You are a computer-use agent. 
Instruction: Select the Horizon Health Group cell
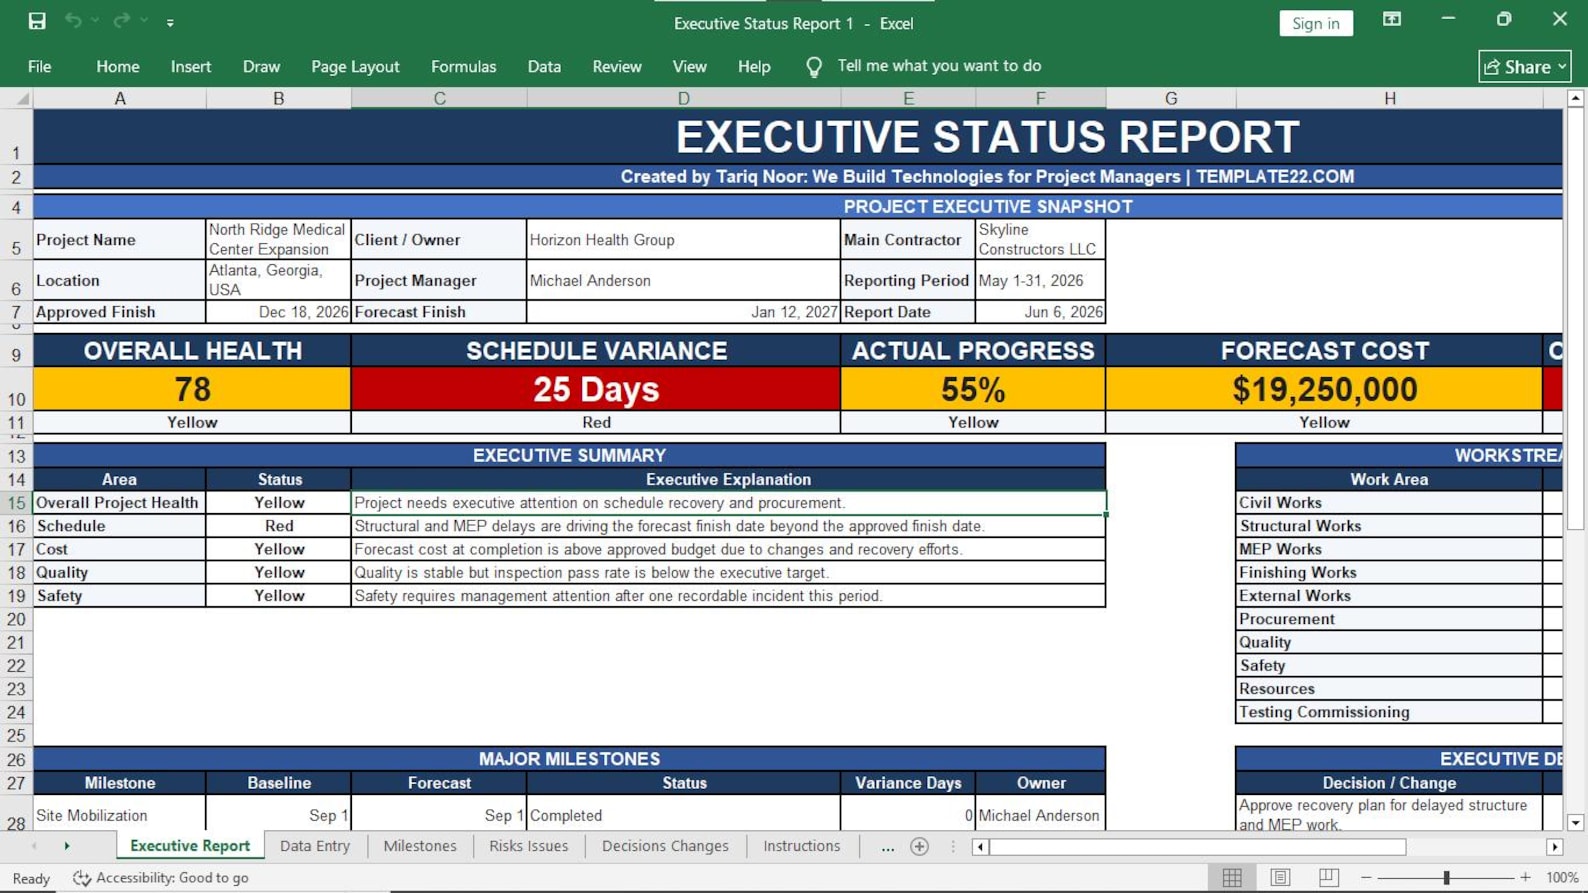684,240
